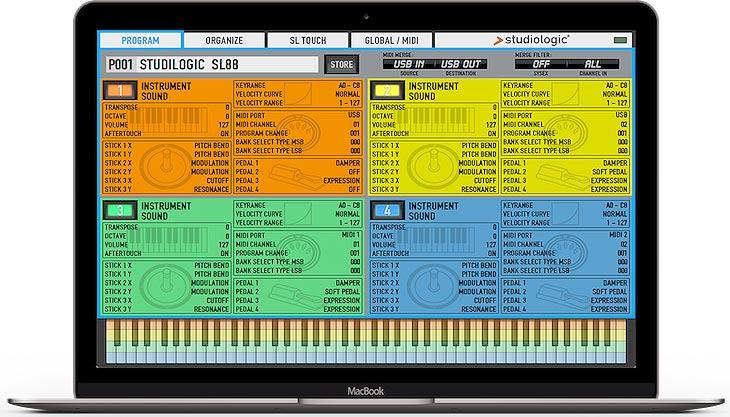The height and width of the screenshot is (417, 730).
Task: Toggle zone 4 blue enable button
Action: 387,210
